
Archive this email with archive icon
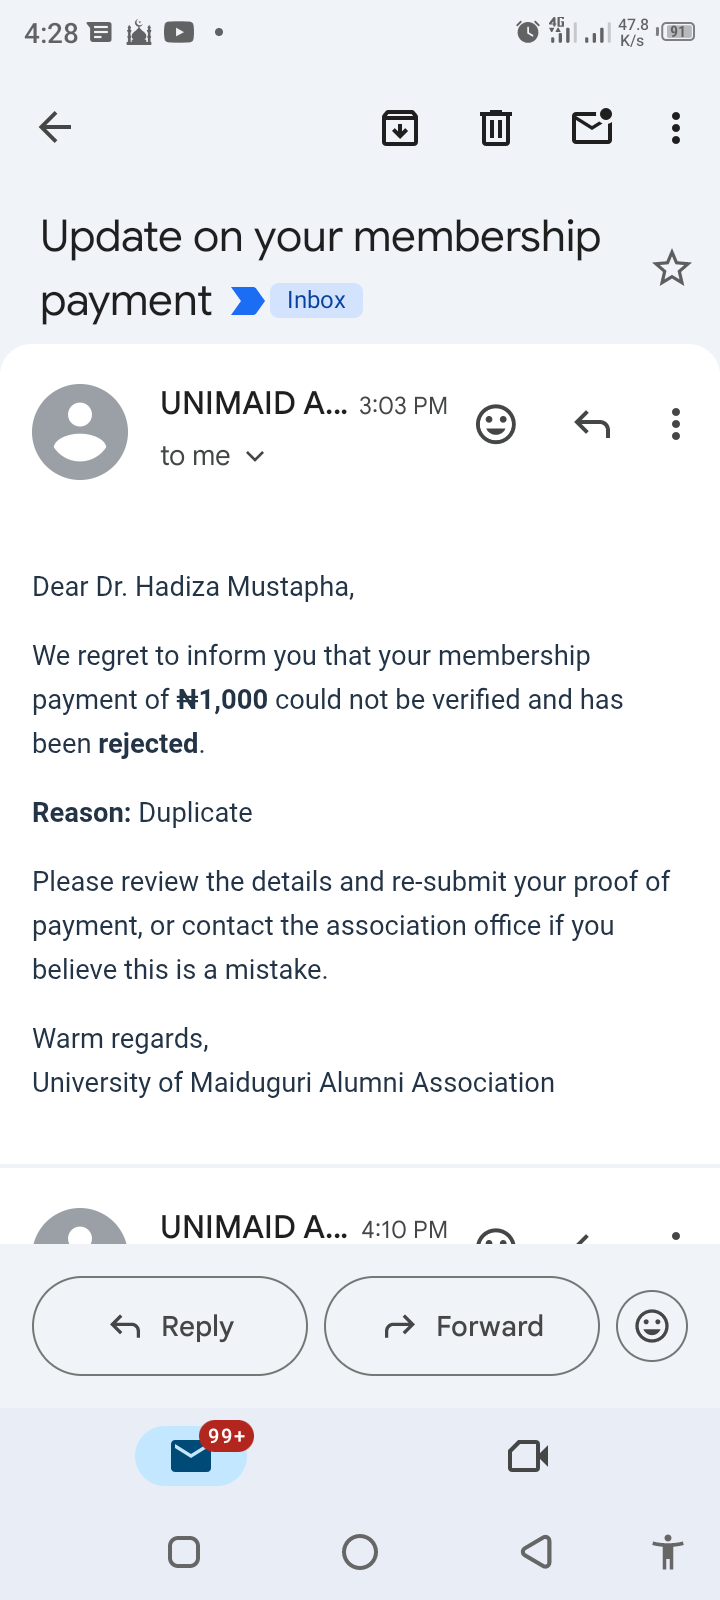point(400,128)
